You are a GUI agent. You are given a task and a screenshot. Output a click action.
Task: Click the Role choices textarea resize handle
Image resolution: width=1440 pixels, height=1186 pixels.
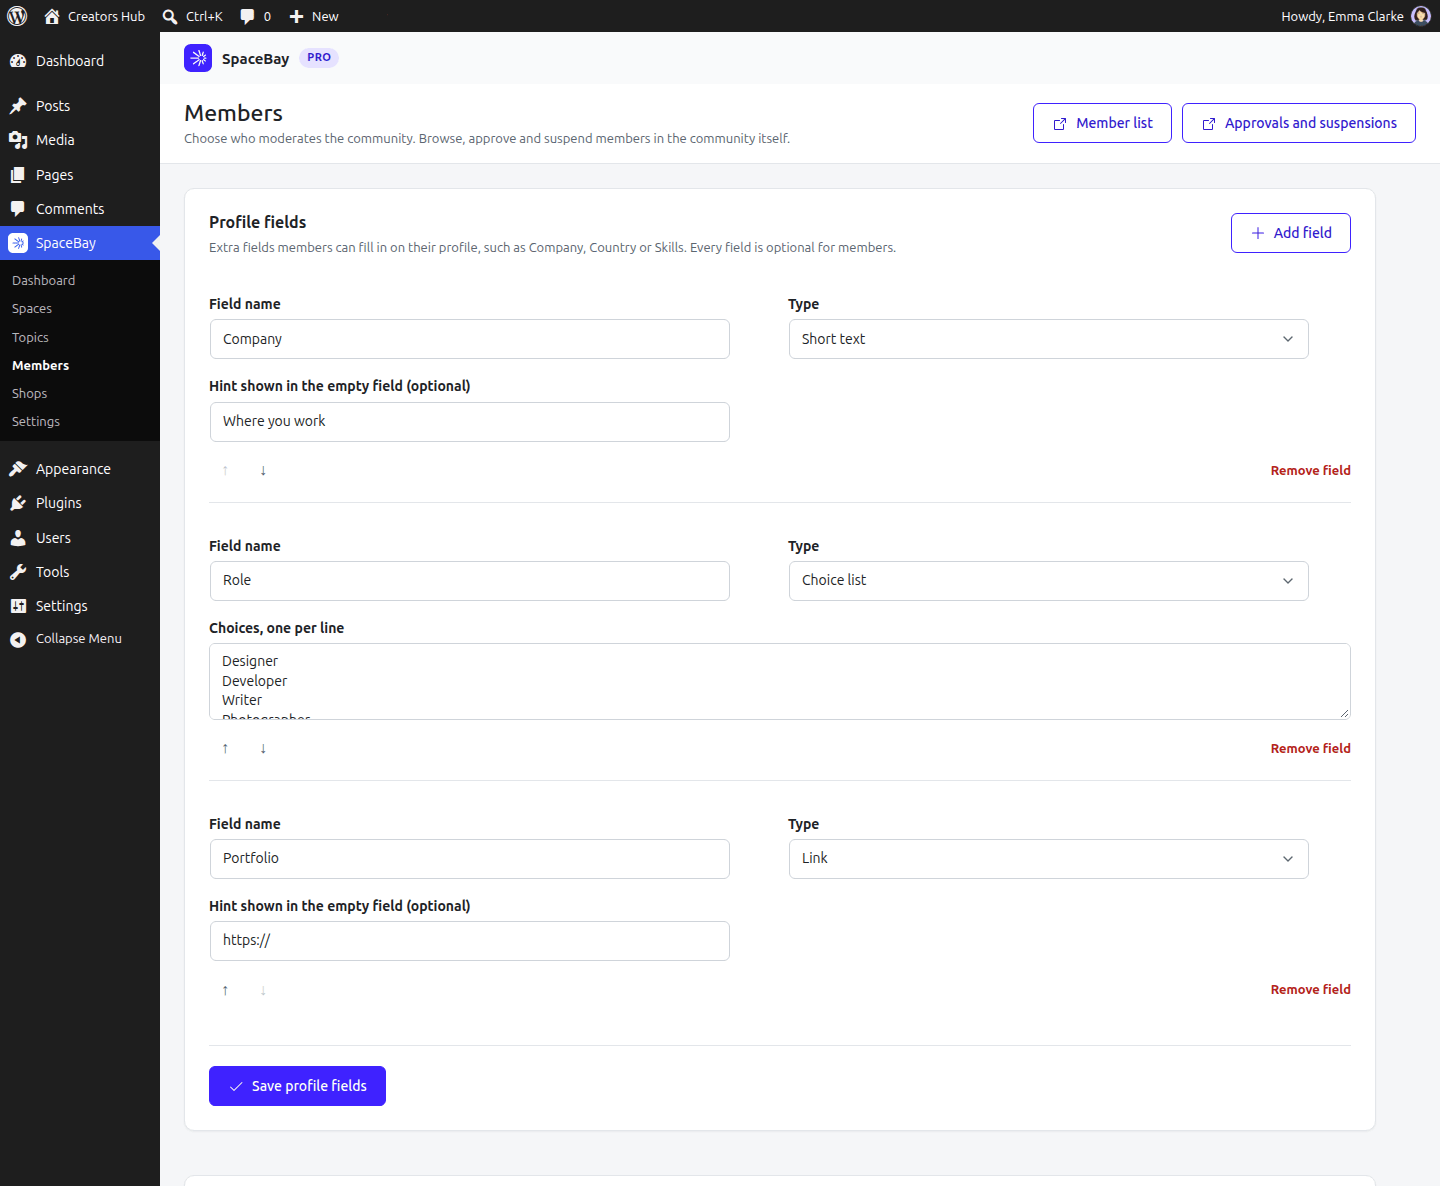tap(1343, 712)
